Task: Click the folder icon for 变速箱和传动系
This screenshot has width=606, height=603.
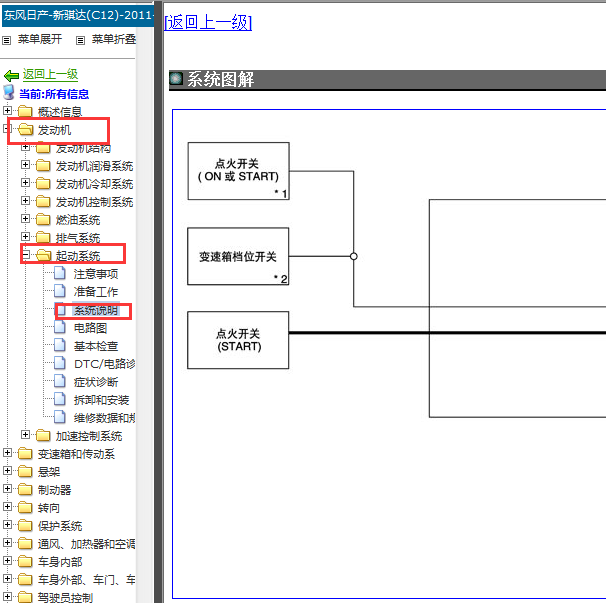Action: 25,453
